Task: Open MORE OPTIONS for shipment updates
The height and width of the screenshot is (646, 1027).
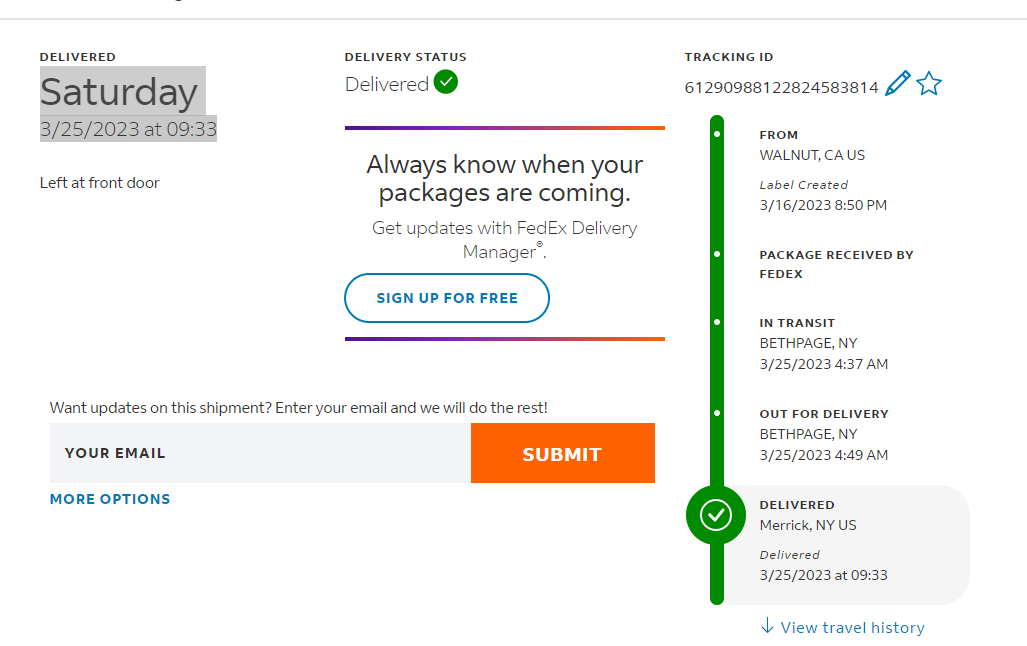Action: (110, 499)
